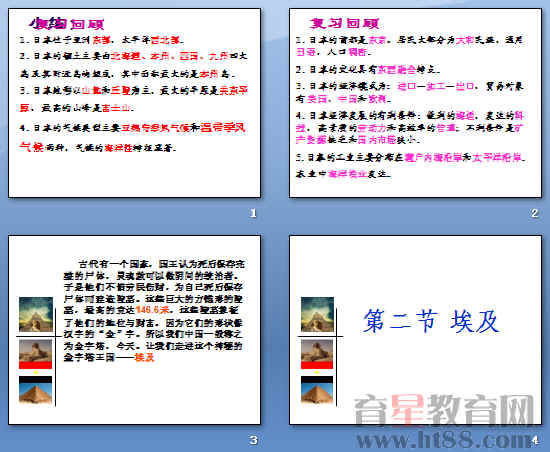Click the Sphinx statue photo on slide 3
This screenshot has width=550, height=452.
point(35,351)
